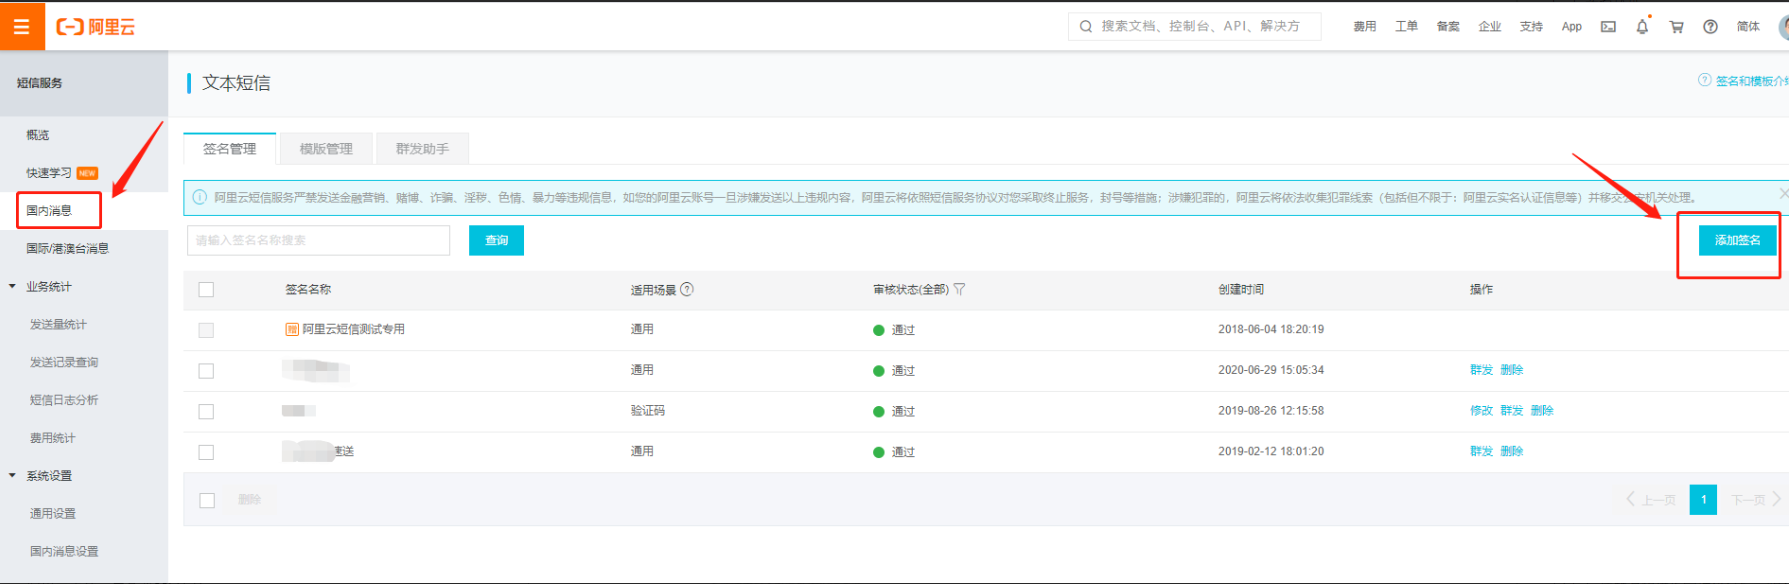Viewport: 1789px width, 584px height.
Task: Collapse the 系统设置 sidebar section
Action: click(13, 476)
